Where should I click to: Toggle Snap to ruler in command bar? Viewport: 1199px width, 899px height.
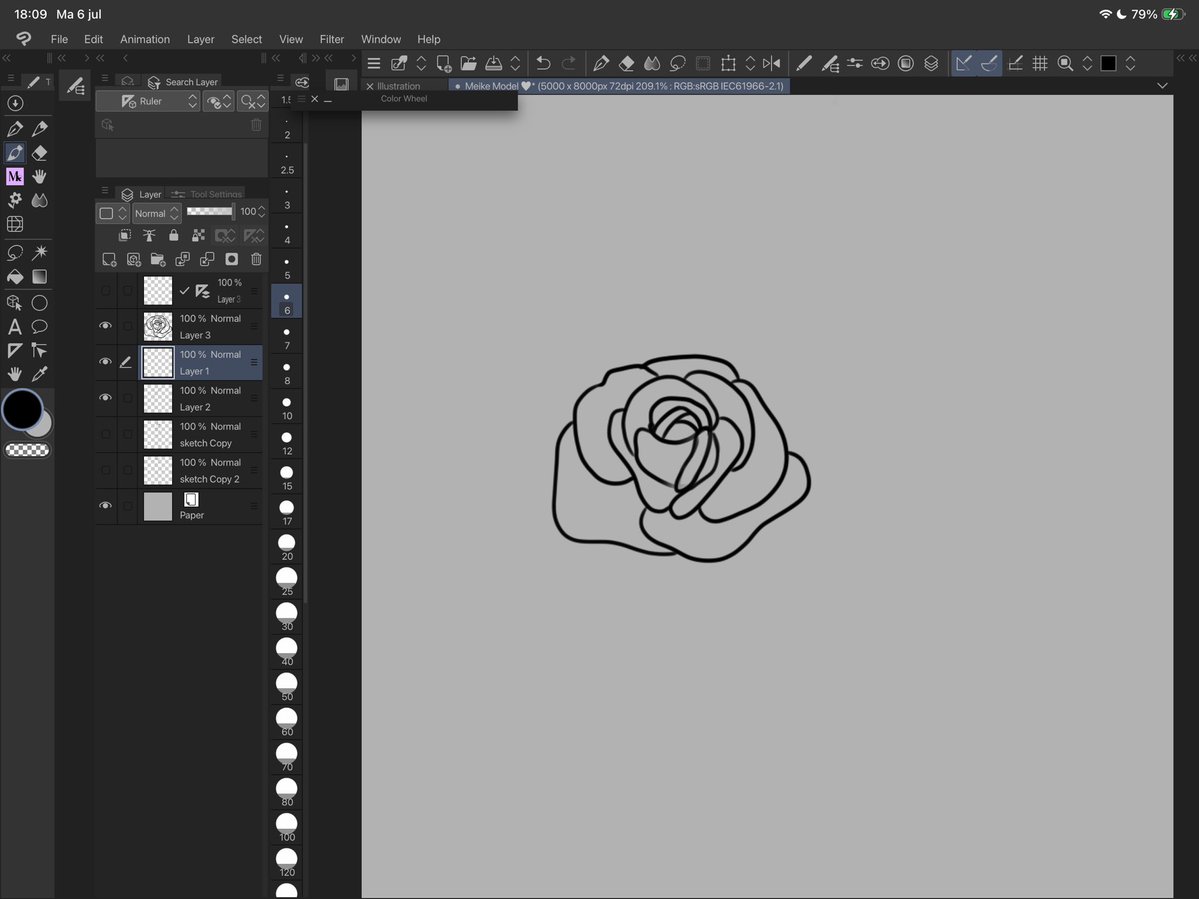[963, 63]
